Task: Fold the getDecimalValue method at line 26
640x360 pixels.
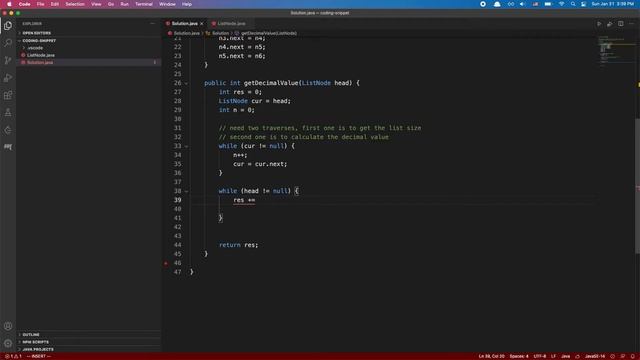Action: (x=186, y=83)
